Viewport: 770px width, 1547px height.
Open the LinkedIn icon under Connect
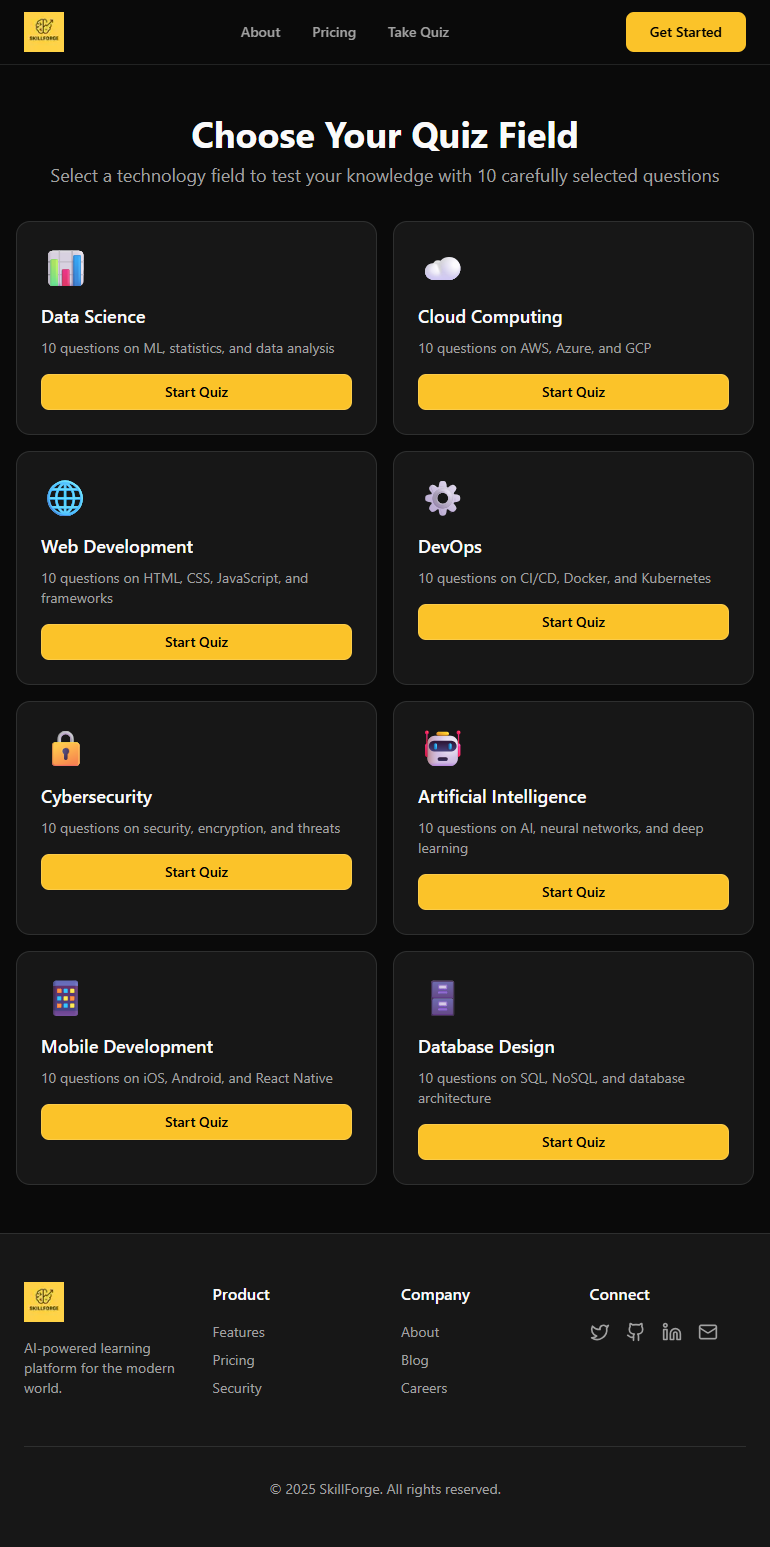(x=671, y=1331)
